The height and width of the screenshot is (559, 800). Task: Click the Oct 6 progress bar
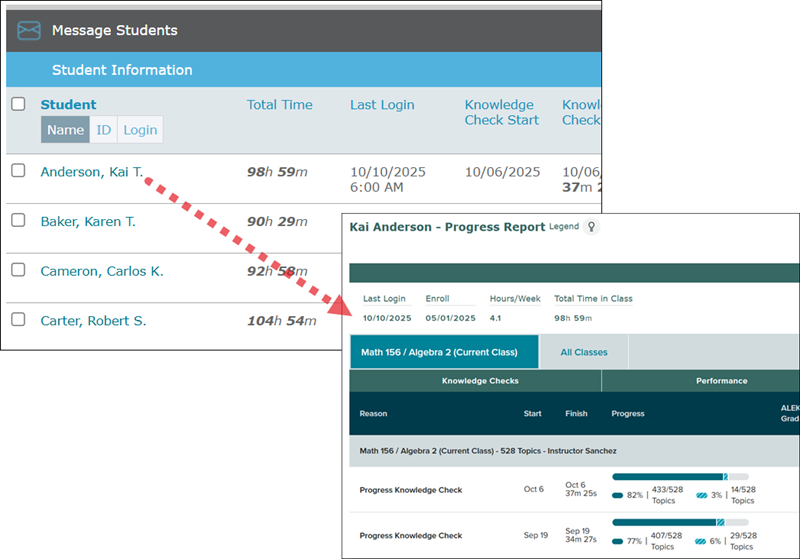click(679, 477)
